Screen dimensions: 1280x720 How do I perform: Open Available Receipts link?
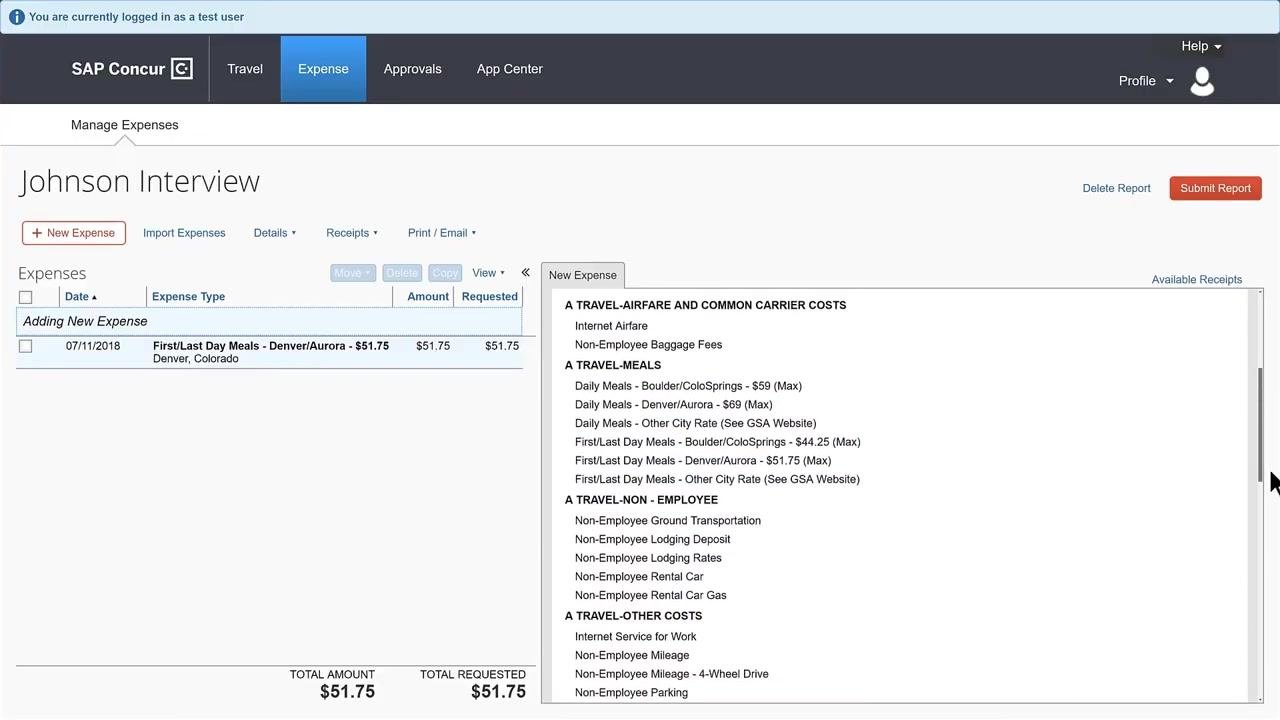[1196, 280]
